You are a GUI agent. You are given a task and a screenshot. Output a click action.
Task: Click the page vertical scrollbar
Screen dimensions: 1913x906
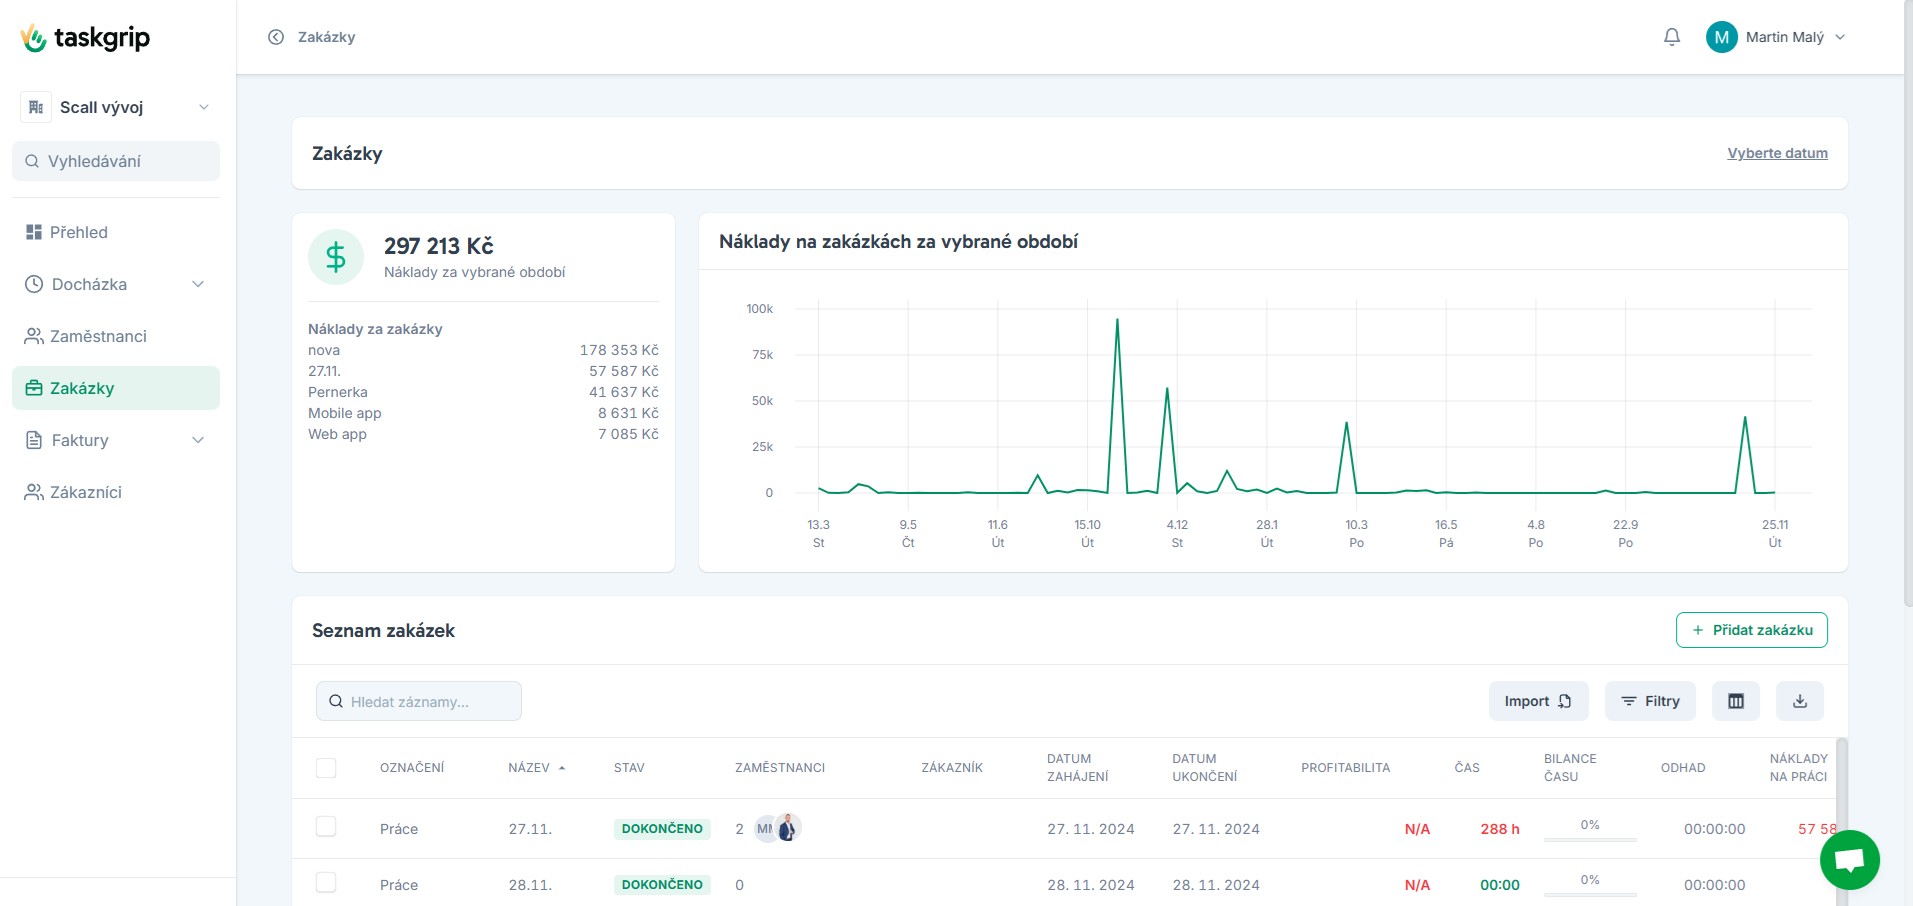coord(1908,303)
